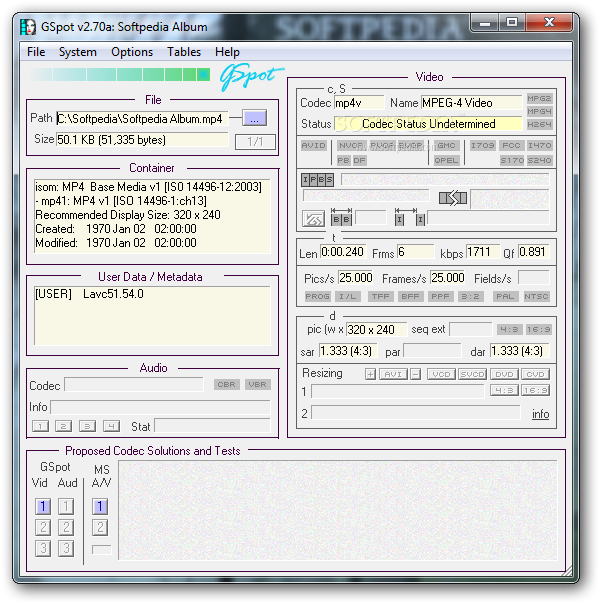Click the browse '...' button next to Path

pos(255,118)
